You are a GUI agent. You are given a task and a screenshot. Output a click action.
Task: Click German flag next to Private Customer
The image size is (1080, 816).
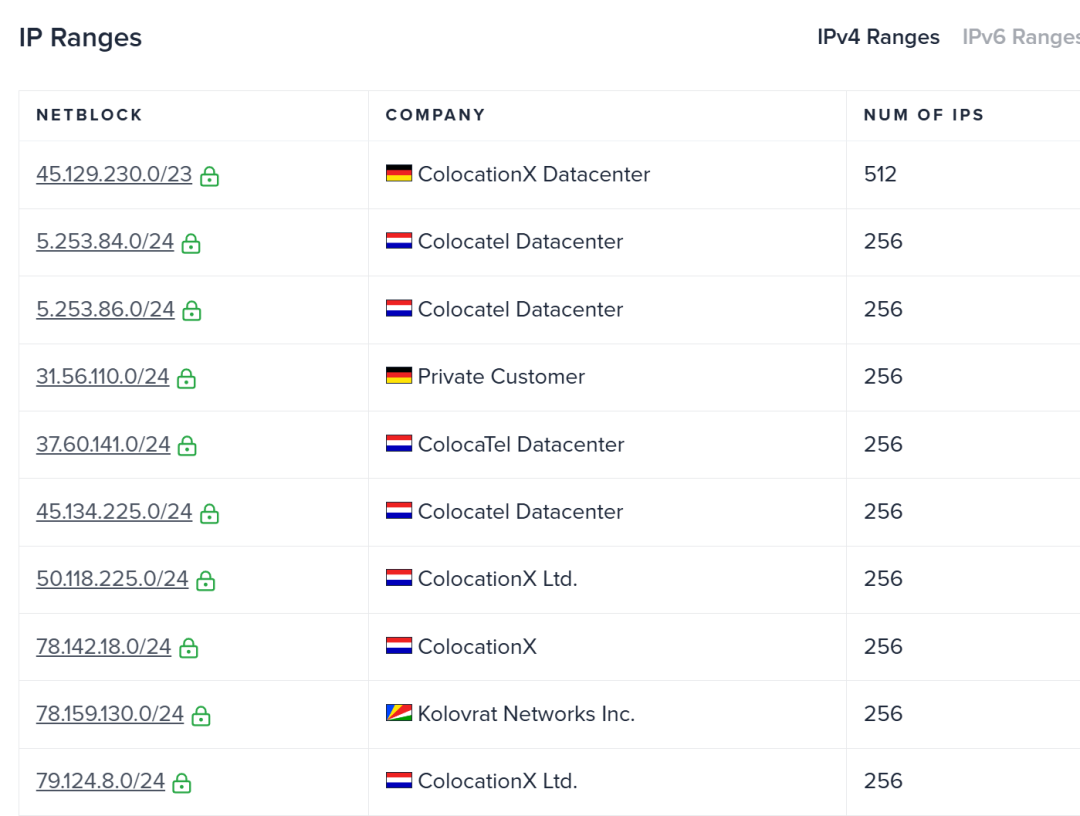click(399, 376)
